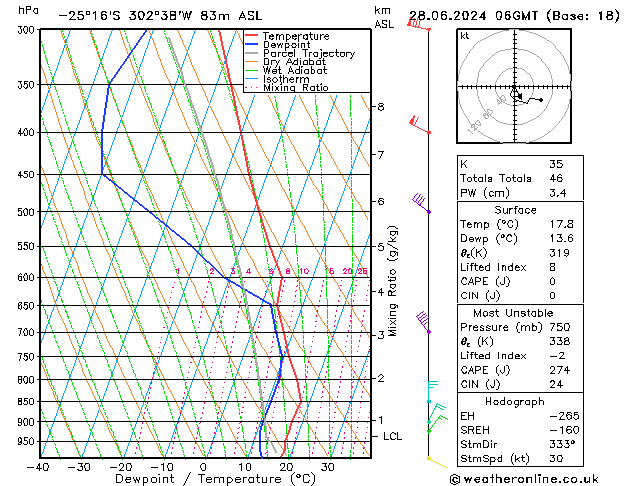Viewport: 629px width, 486px height.
Task: Click the station coordinates -25°16'S 302°38'W
Action: (x=125, y=16)
